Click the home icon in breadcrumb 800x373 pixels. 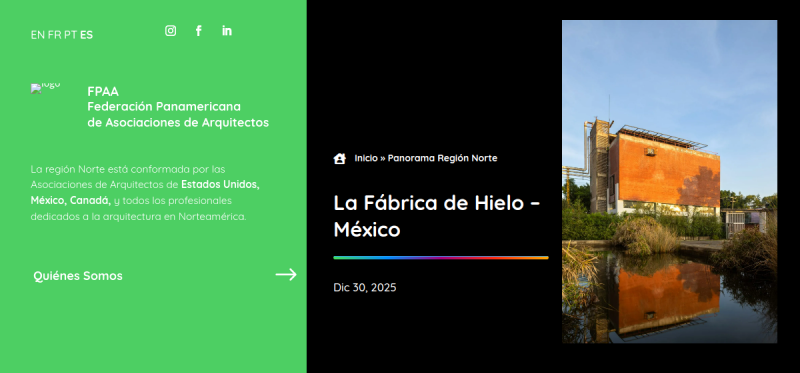(x=340, y=159)
